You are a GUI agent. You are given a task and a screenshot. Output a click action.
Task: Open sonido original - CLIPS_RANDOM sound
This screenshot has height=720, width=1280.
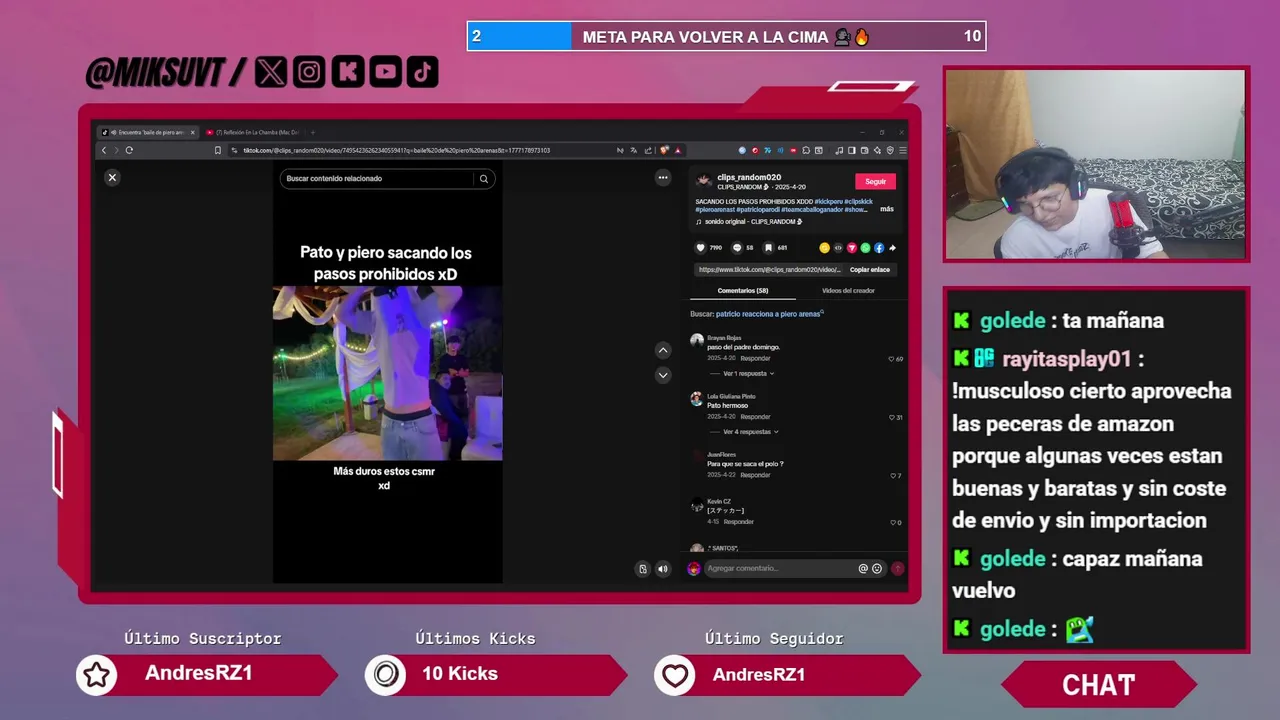750,221
